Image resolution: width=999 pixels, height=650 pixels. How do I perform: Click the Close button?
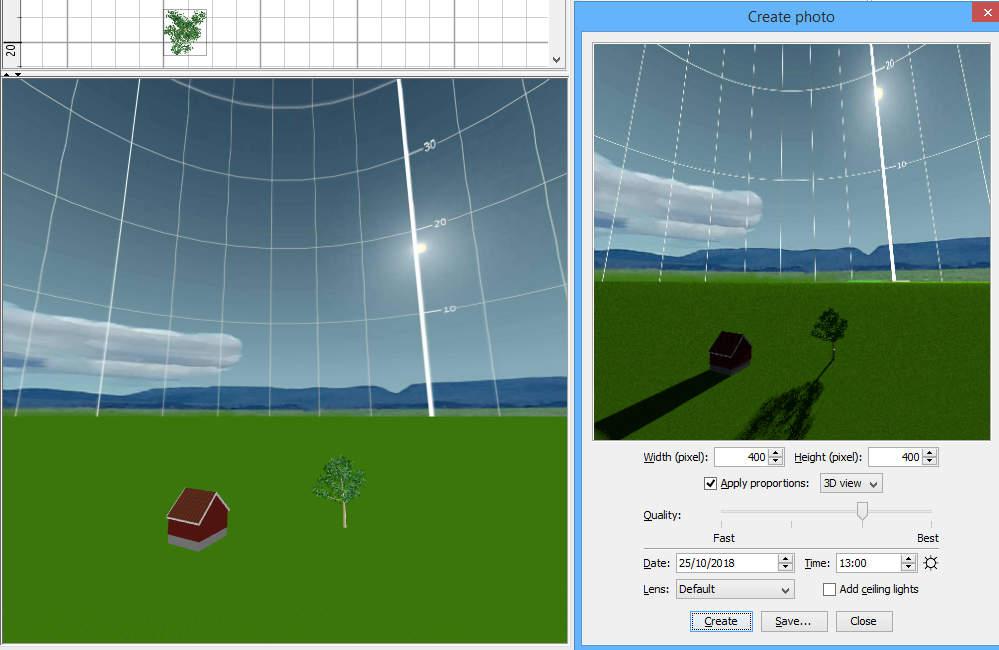(863, 621)
